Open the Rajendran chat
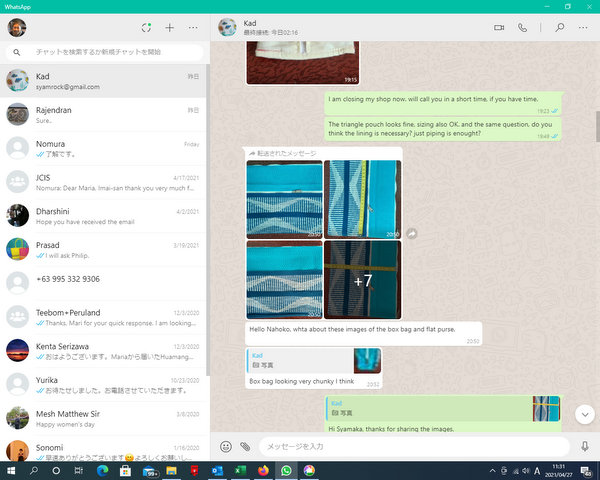600x480 pixels. 103,114
